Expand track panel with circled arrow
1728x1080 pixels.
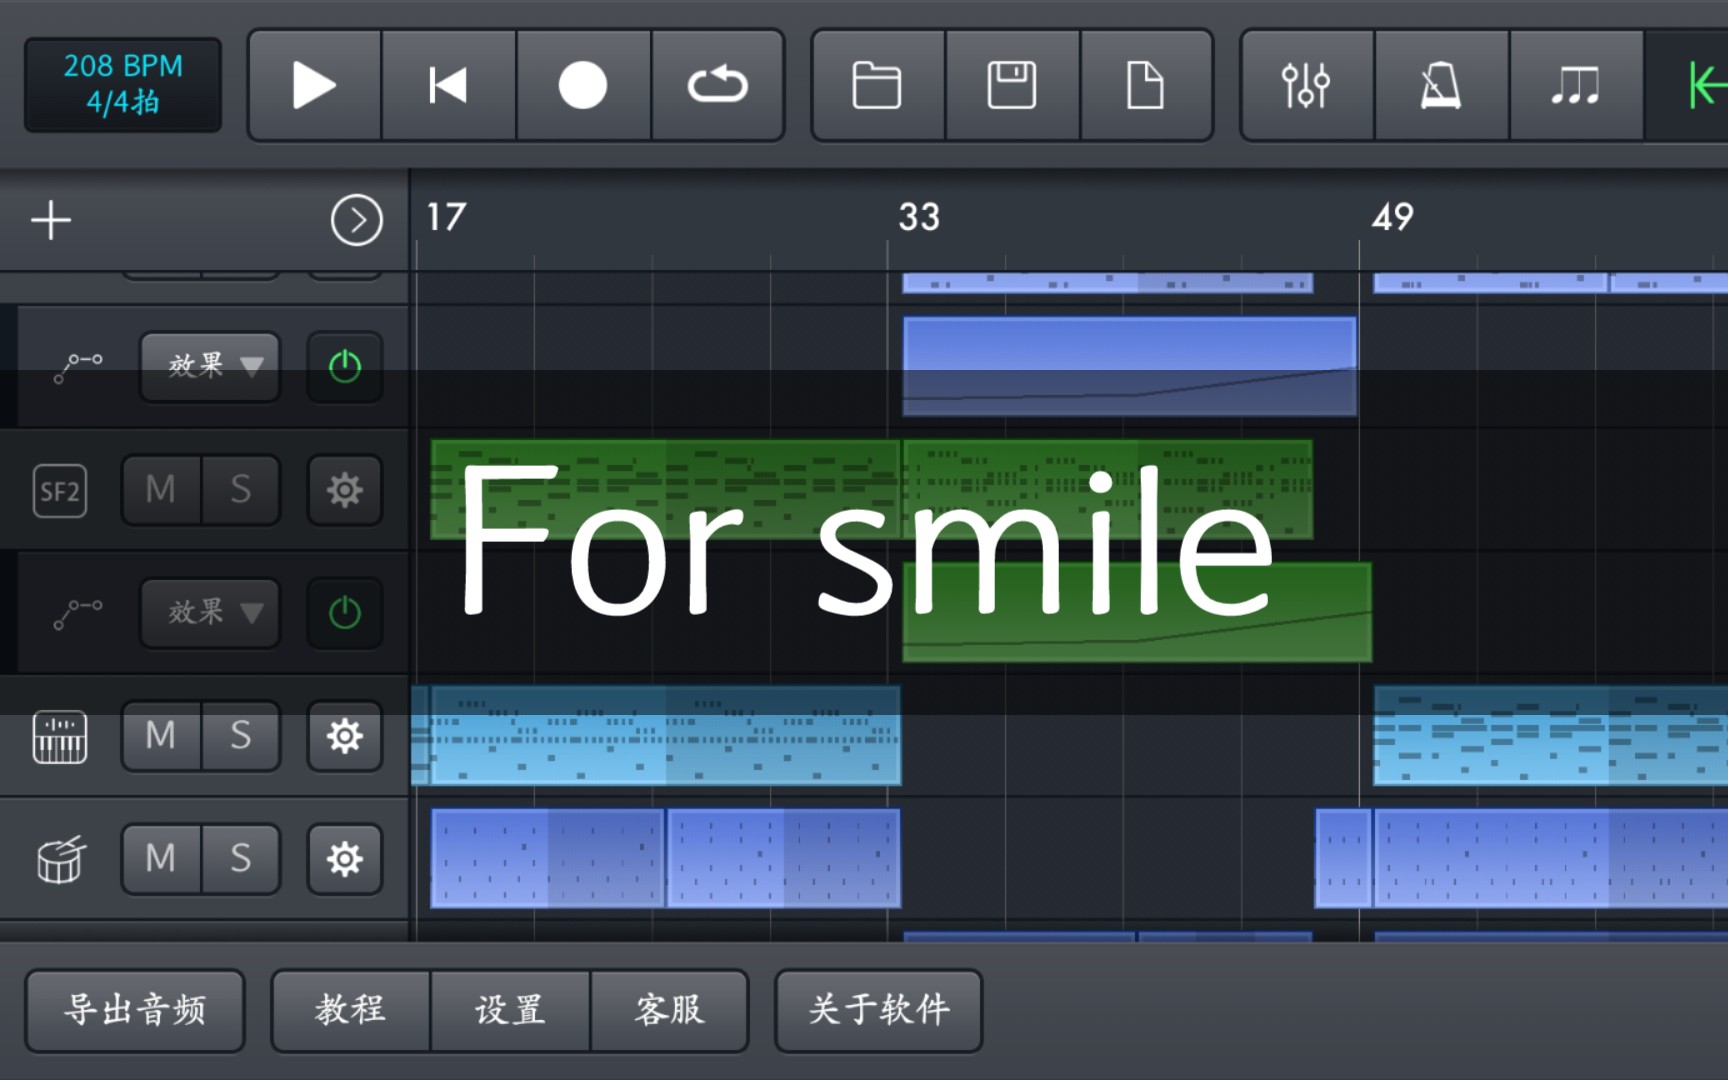(x=357, y=220)
